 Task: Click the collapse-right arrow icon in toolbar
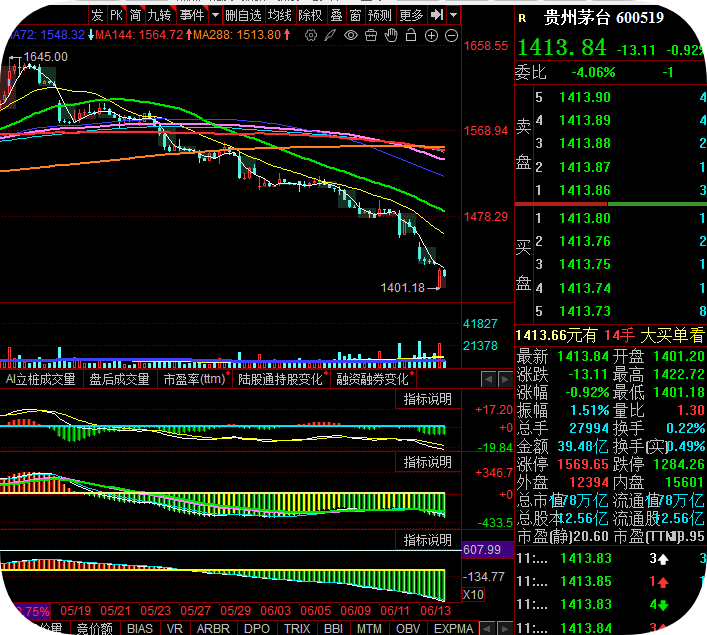[436, 15]
